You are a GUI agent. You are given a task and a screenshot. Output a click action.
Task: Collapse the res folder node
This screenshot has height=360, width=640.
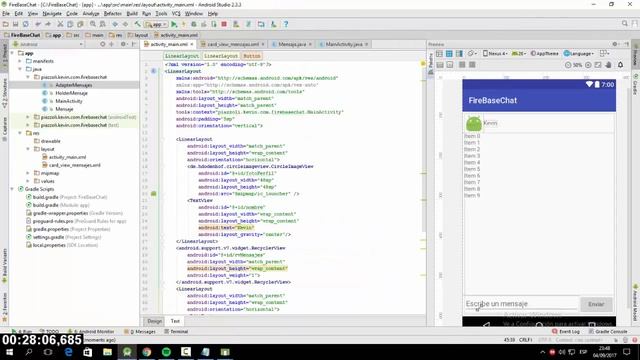tap(20, 133)
